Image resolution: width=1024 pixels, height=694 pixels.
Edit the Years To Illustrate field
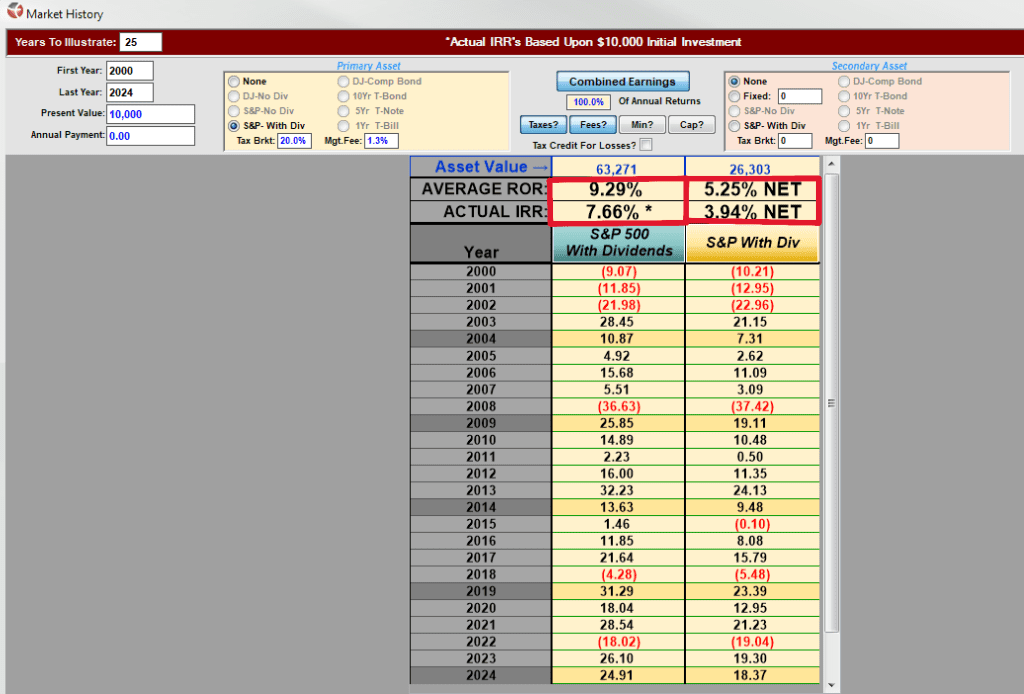tap(140, 42)
